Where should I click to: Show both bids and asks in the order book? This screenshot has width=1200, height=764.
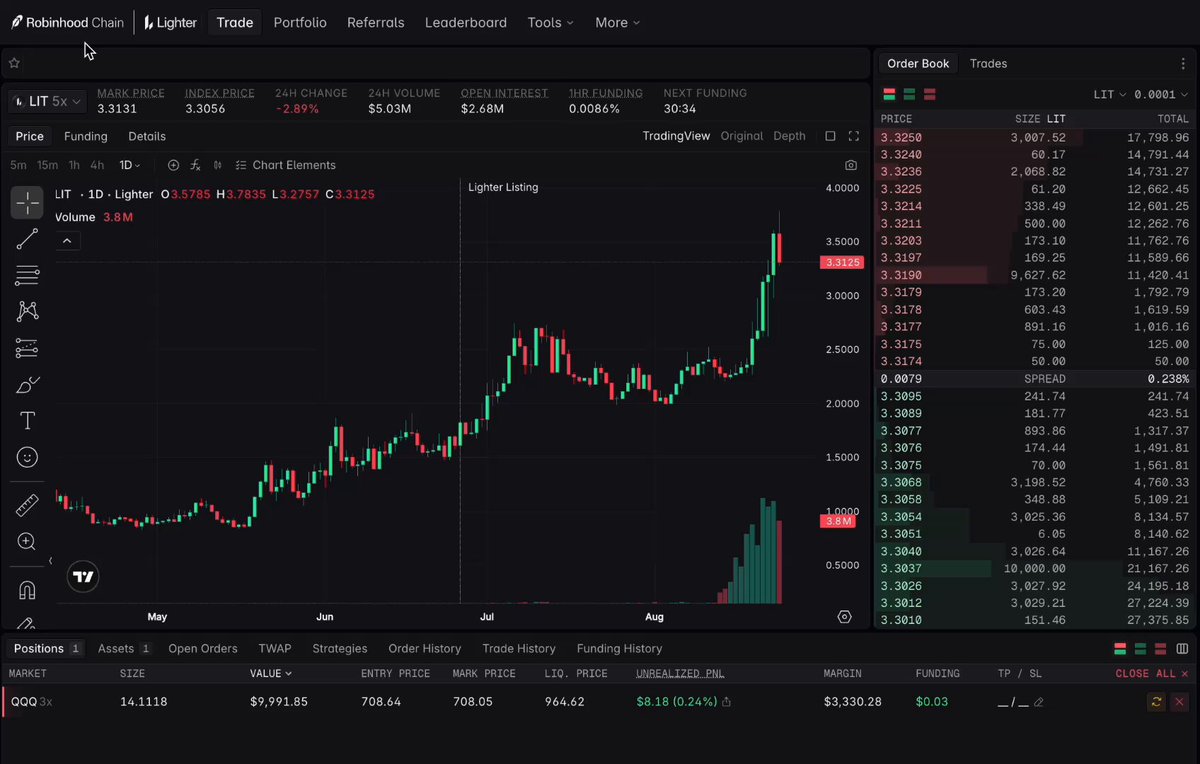889,95
